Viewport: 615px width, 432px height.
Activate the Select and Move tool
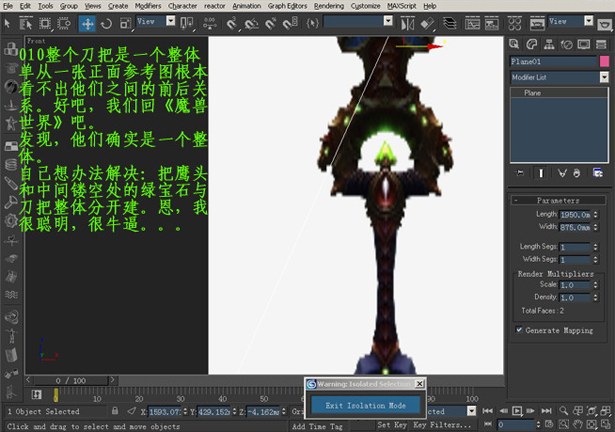(87, 24)
